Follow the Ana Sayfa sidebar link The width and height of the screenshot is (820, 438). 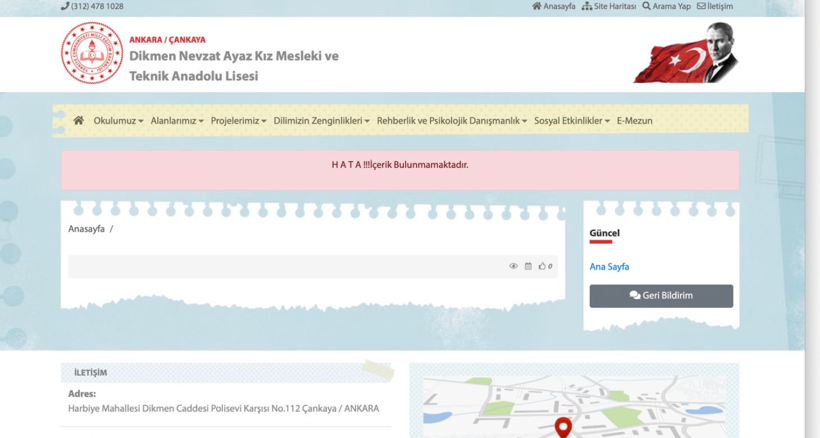click(609, 267)
